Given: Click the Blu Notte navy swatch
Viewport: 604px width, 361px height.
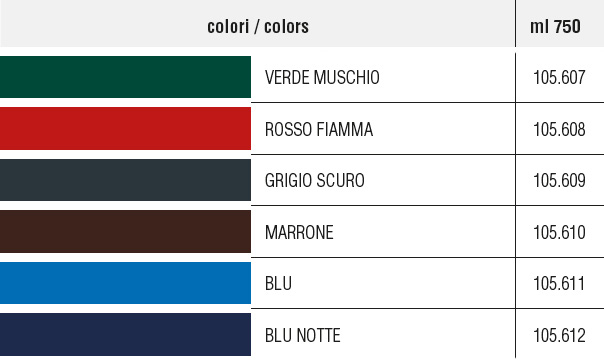Looking at the screenshot, I should click(125, 334).
